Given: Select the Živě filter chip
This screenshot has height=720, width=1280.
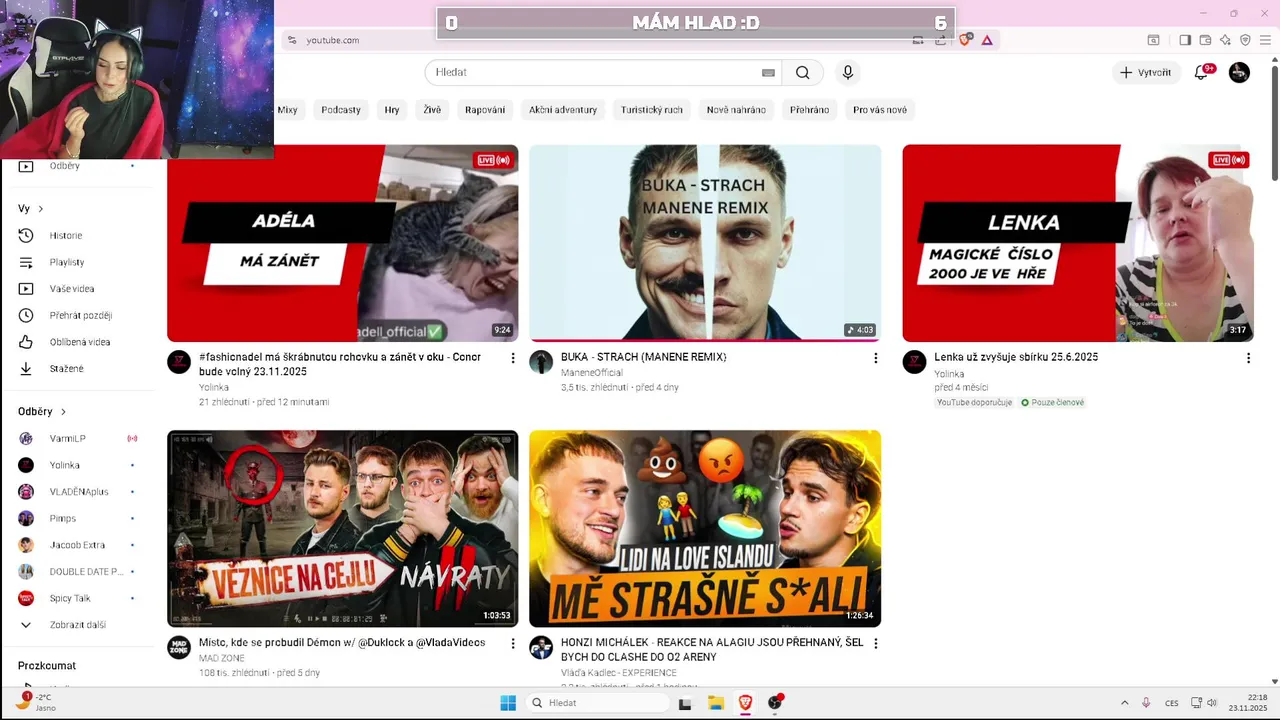Looking at the screenshot, I should pyautogui.click(x=432, y=110).
